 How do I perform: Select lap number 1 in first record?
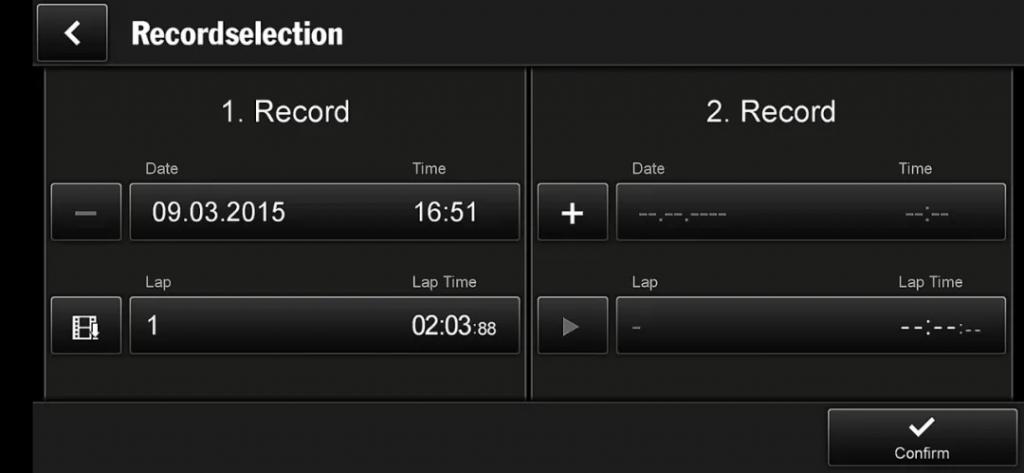pyautogui.click(x=154, y=326)
